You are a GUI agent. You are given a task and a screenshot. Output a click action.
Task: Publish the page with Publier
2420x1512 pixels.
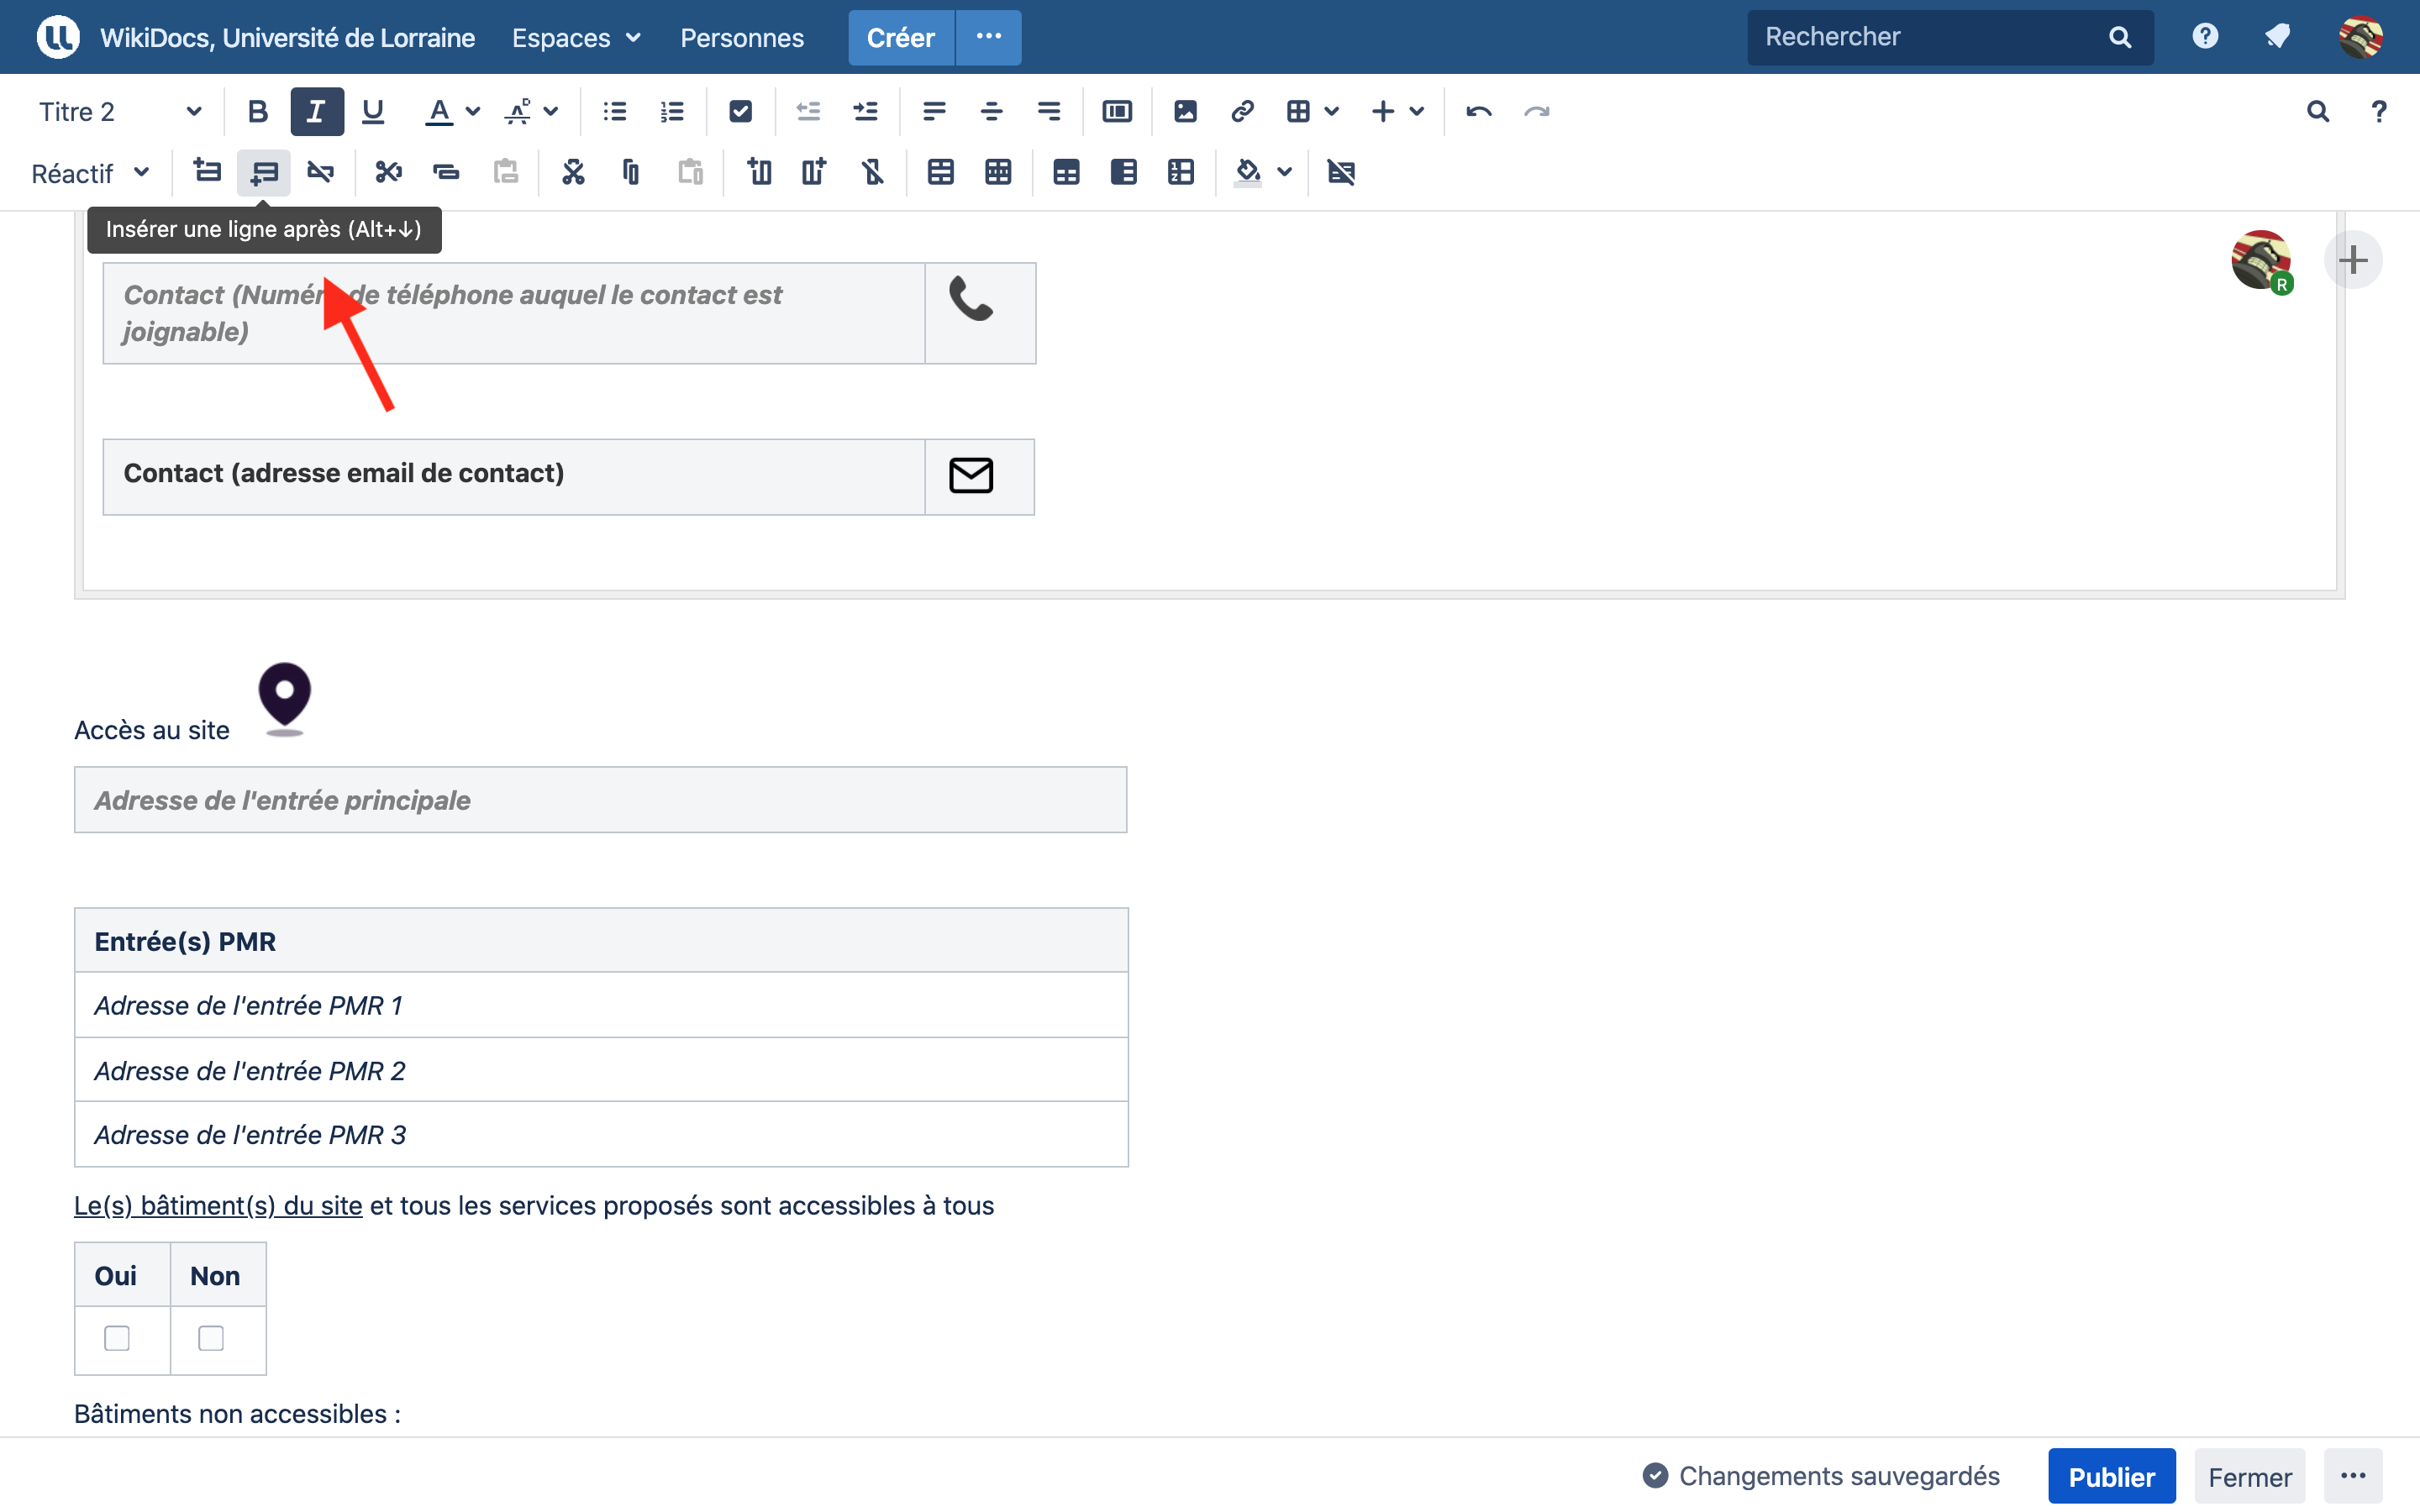click(x=2111, y=1476)
